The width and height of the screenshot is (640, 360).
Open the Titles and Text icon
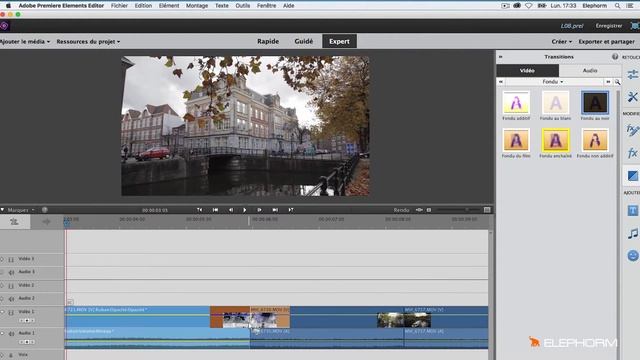tap(632, 211)
